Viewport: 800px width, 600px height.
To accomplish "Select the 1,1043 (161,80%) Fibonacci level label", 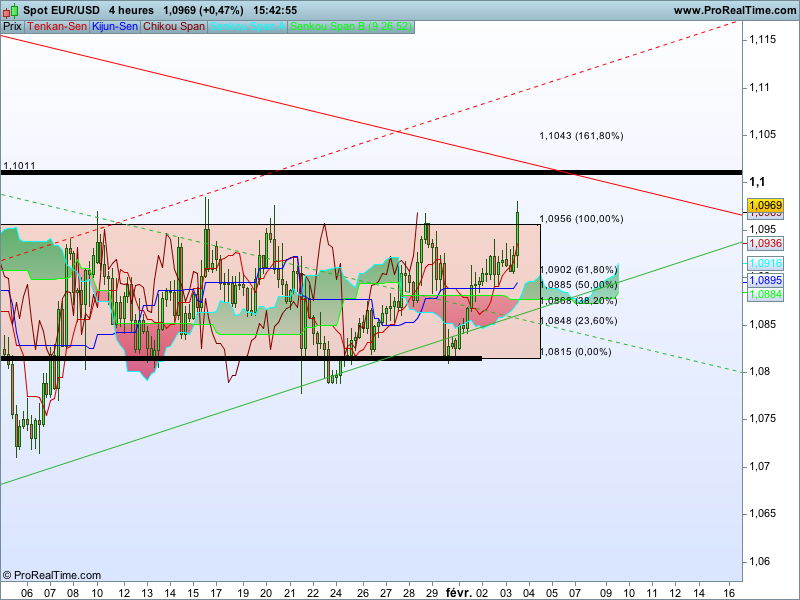I will (581, 135).
